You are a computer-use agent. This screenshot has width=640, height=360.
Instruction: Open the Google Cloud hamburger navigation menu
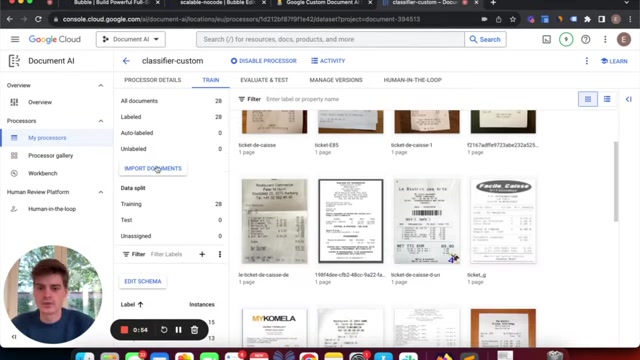pyautogui.click(x=15, y=39)
